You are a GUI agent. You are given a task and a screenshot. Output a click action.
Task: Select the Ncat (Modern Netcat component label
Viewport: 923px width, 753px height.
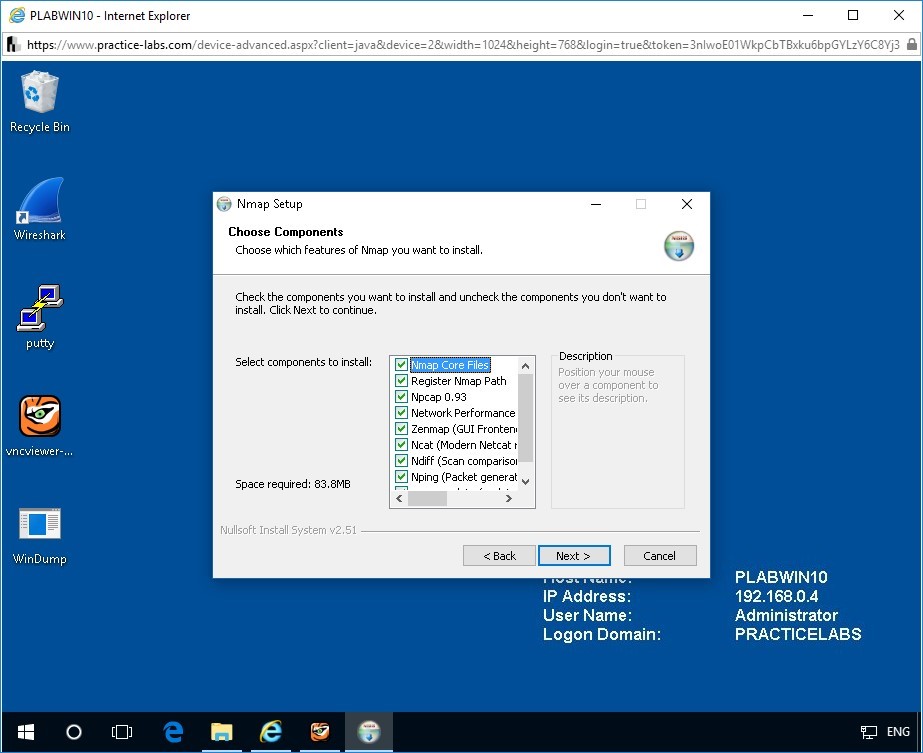(x=464, y=444)
